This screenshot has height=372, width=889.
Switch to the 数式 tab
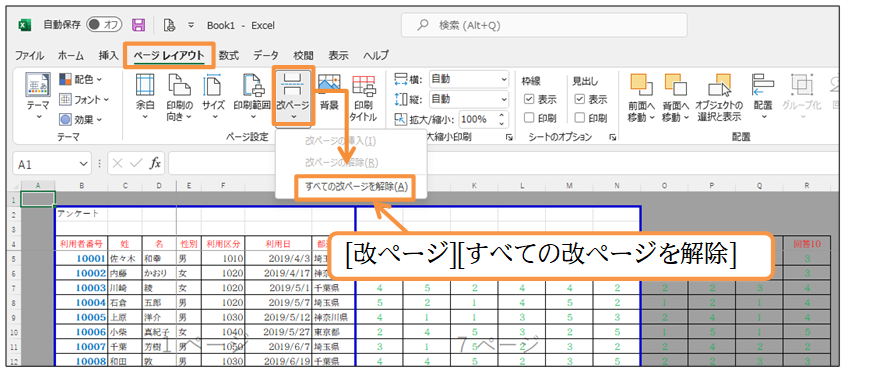click(228, 56)
